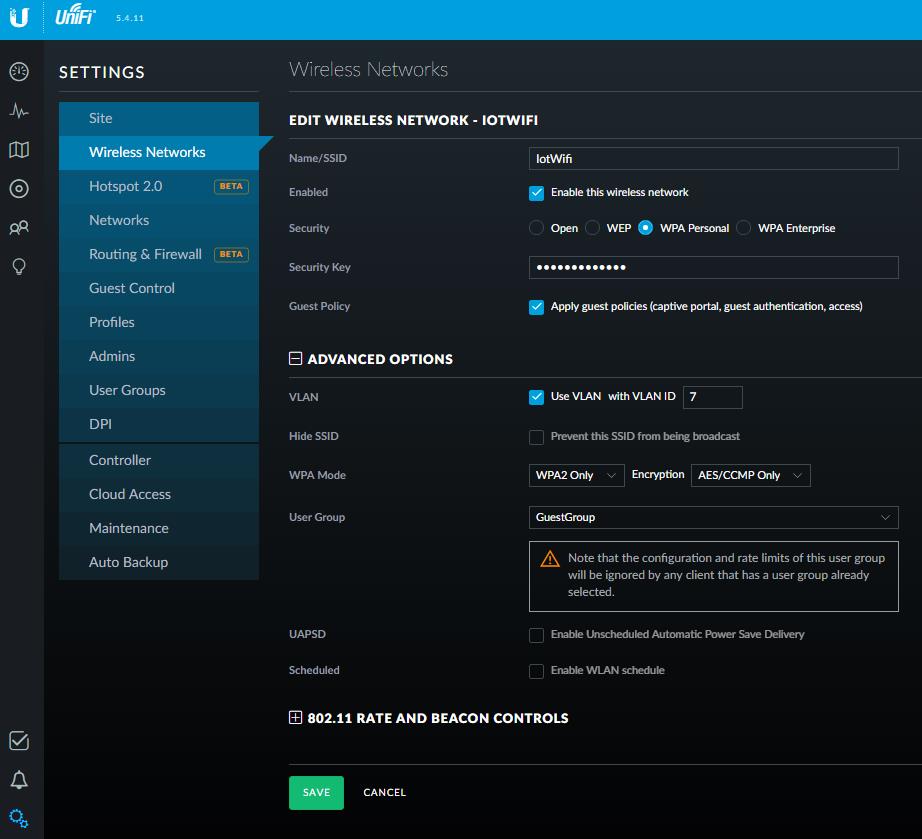Open the Dashboard icon in left rail

(19, 72)
